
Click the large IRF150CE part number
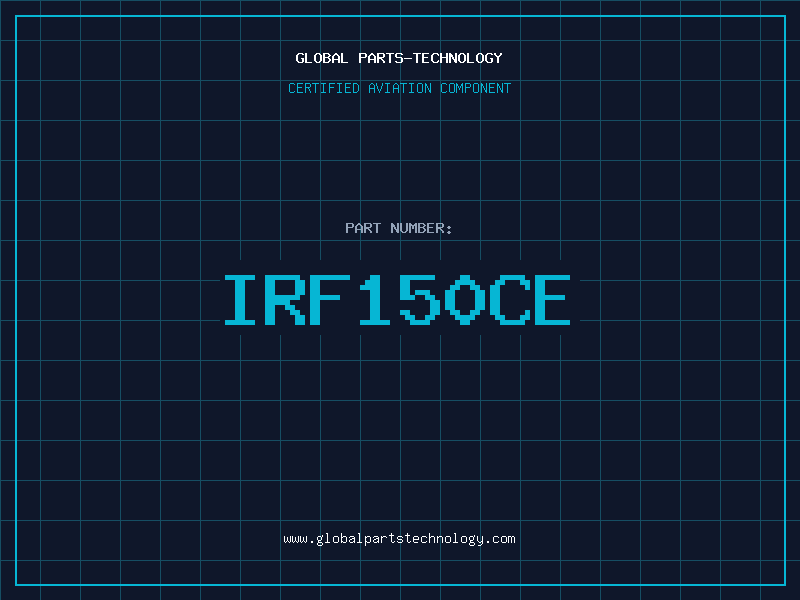399,300
